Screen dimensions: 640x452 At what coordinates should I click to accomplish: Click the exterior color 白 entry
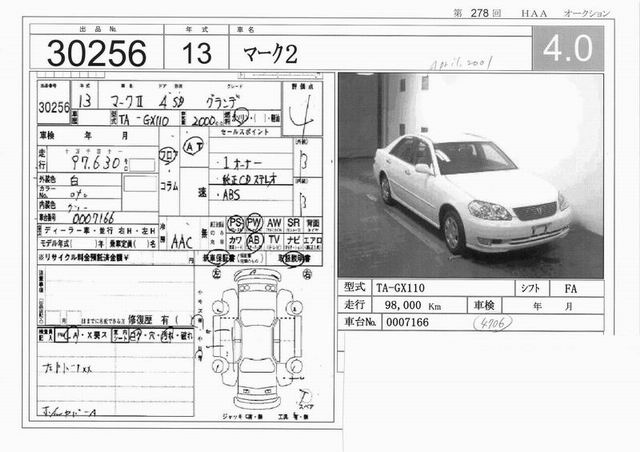coord(74,180)
